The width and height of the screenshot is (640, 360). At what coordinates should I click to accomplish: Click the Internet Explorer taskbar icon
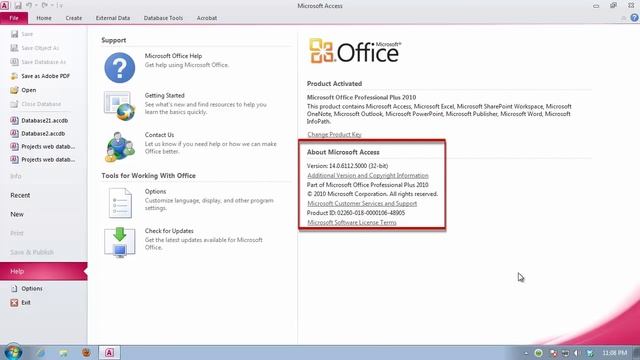(x=40, y=353)
